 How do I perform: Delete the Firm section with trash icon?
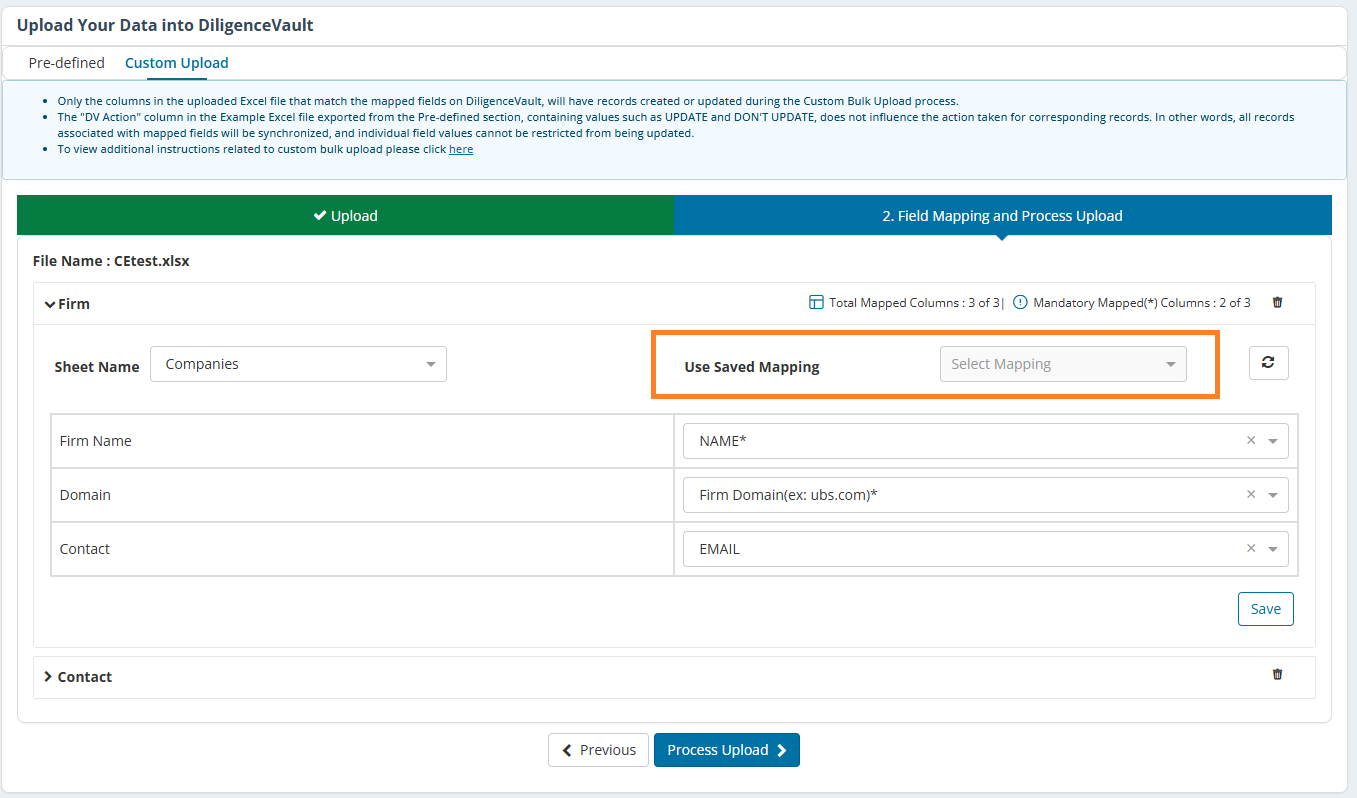tap(1277, 302)
